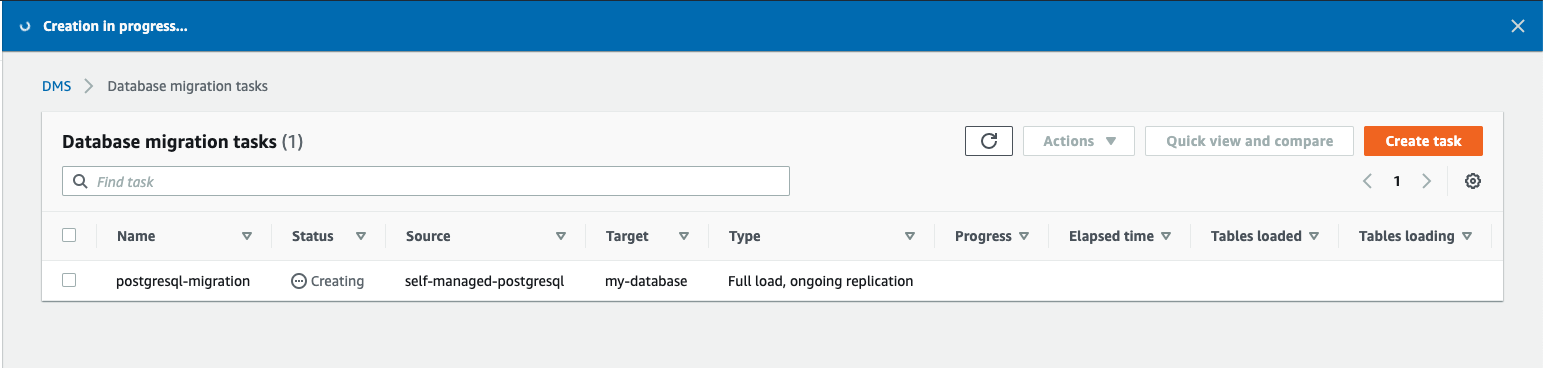Open the postgresql-migration task
1543x368 pixels.
tap(183, 282)
